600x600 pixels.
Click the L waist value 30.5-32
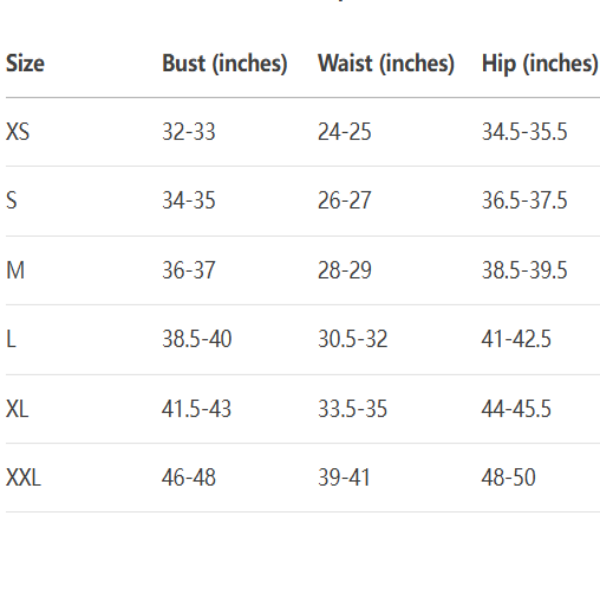pyautogui.click(x=352, y=340)
